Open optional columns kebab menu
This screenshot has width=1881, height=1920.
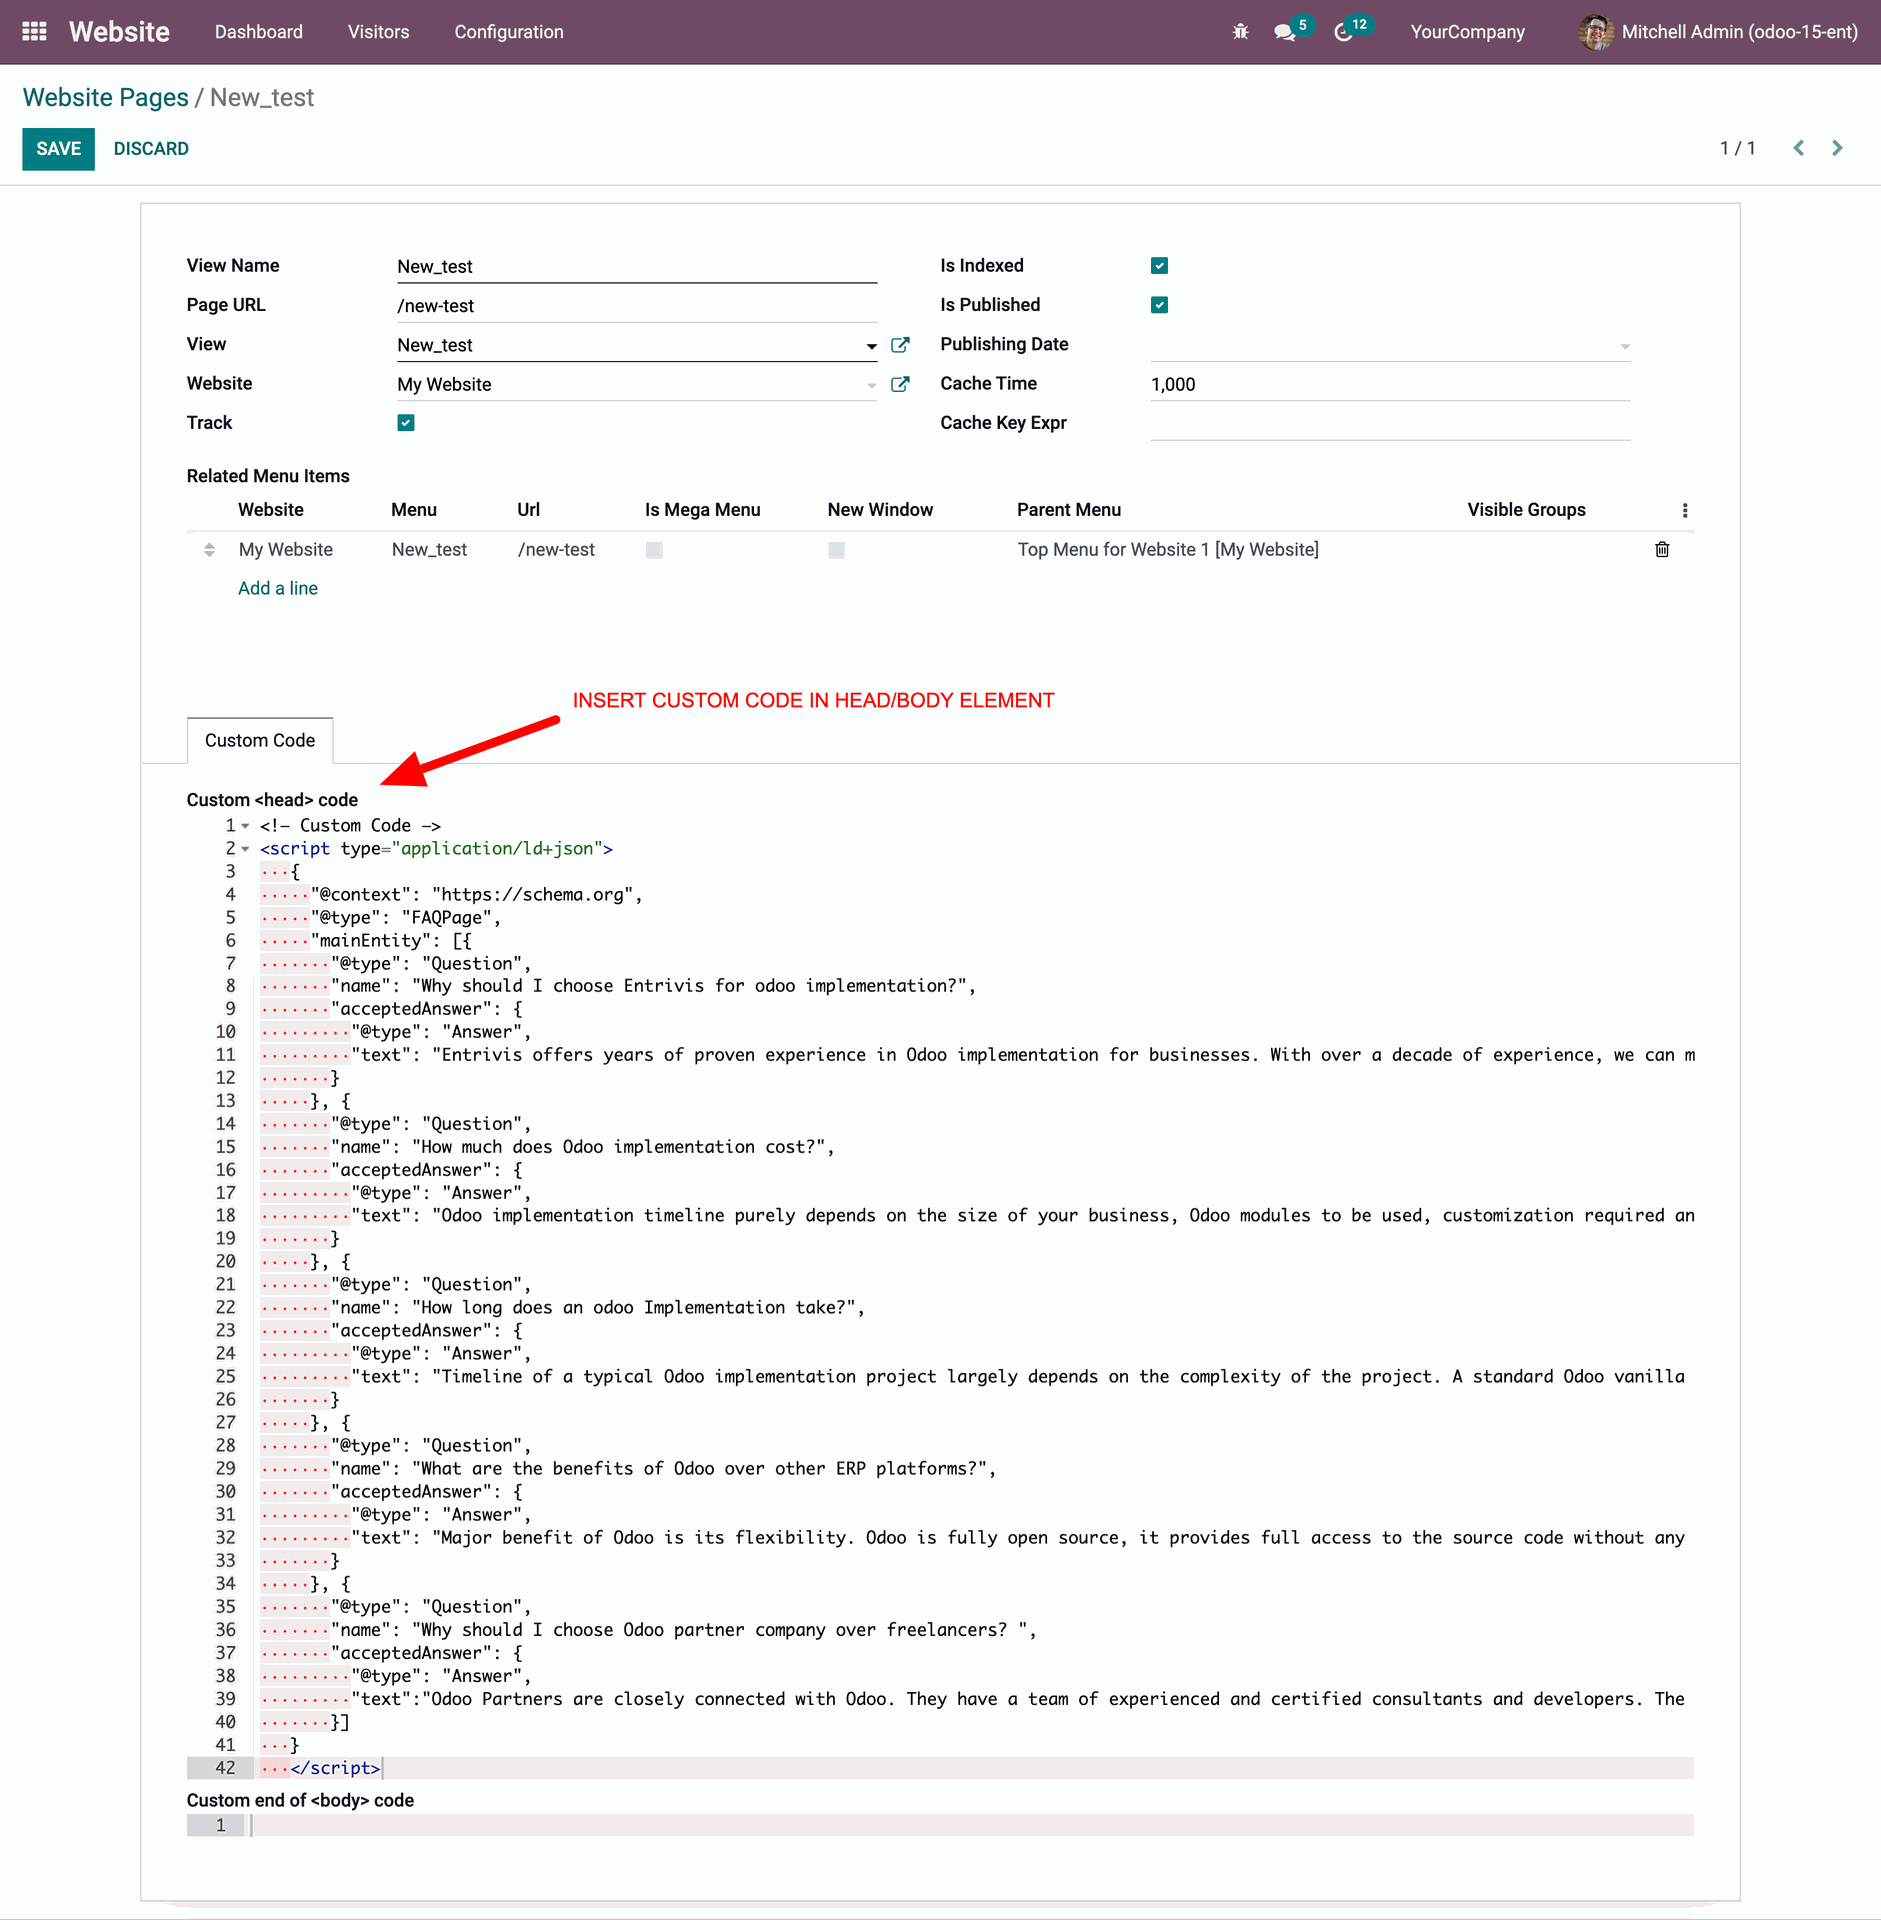click(1685, 510)
